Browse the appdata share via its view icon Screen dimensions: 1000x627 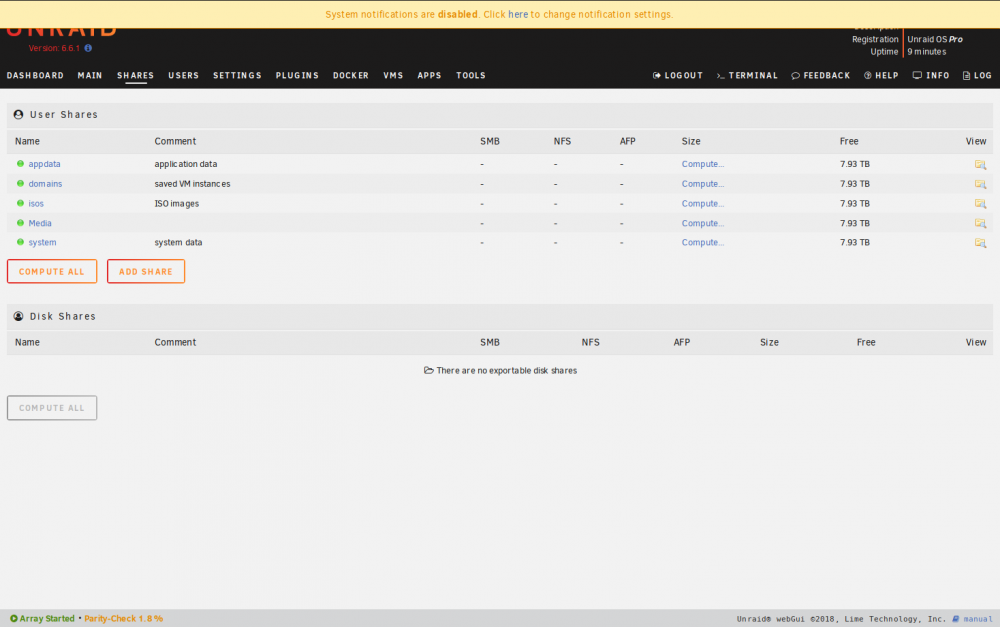pos(980,165)
